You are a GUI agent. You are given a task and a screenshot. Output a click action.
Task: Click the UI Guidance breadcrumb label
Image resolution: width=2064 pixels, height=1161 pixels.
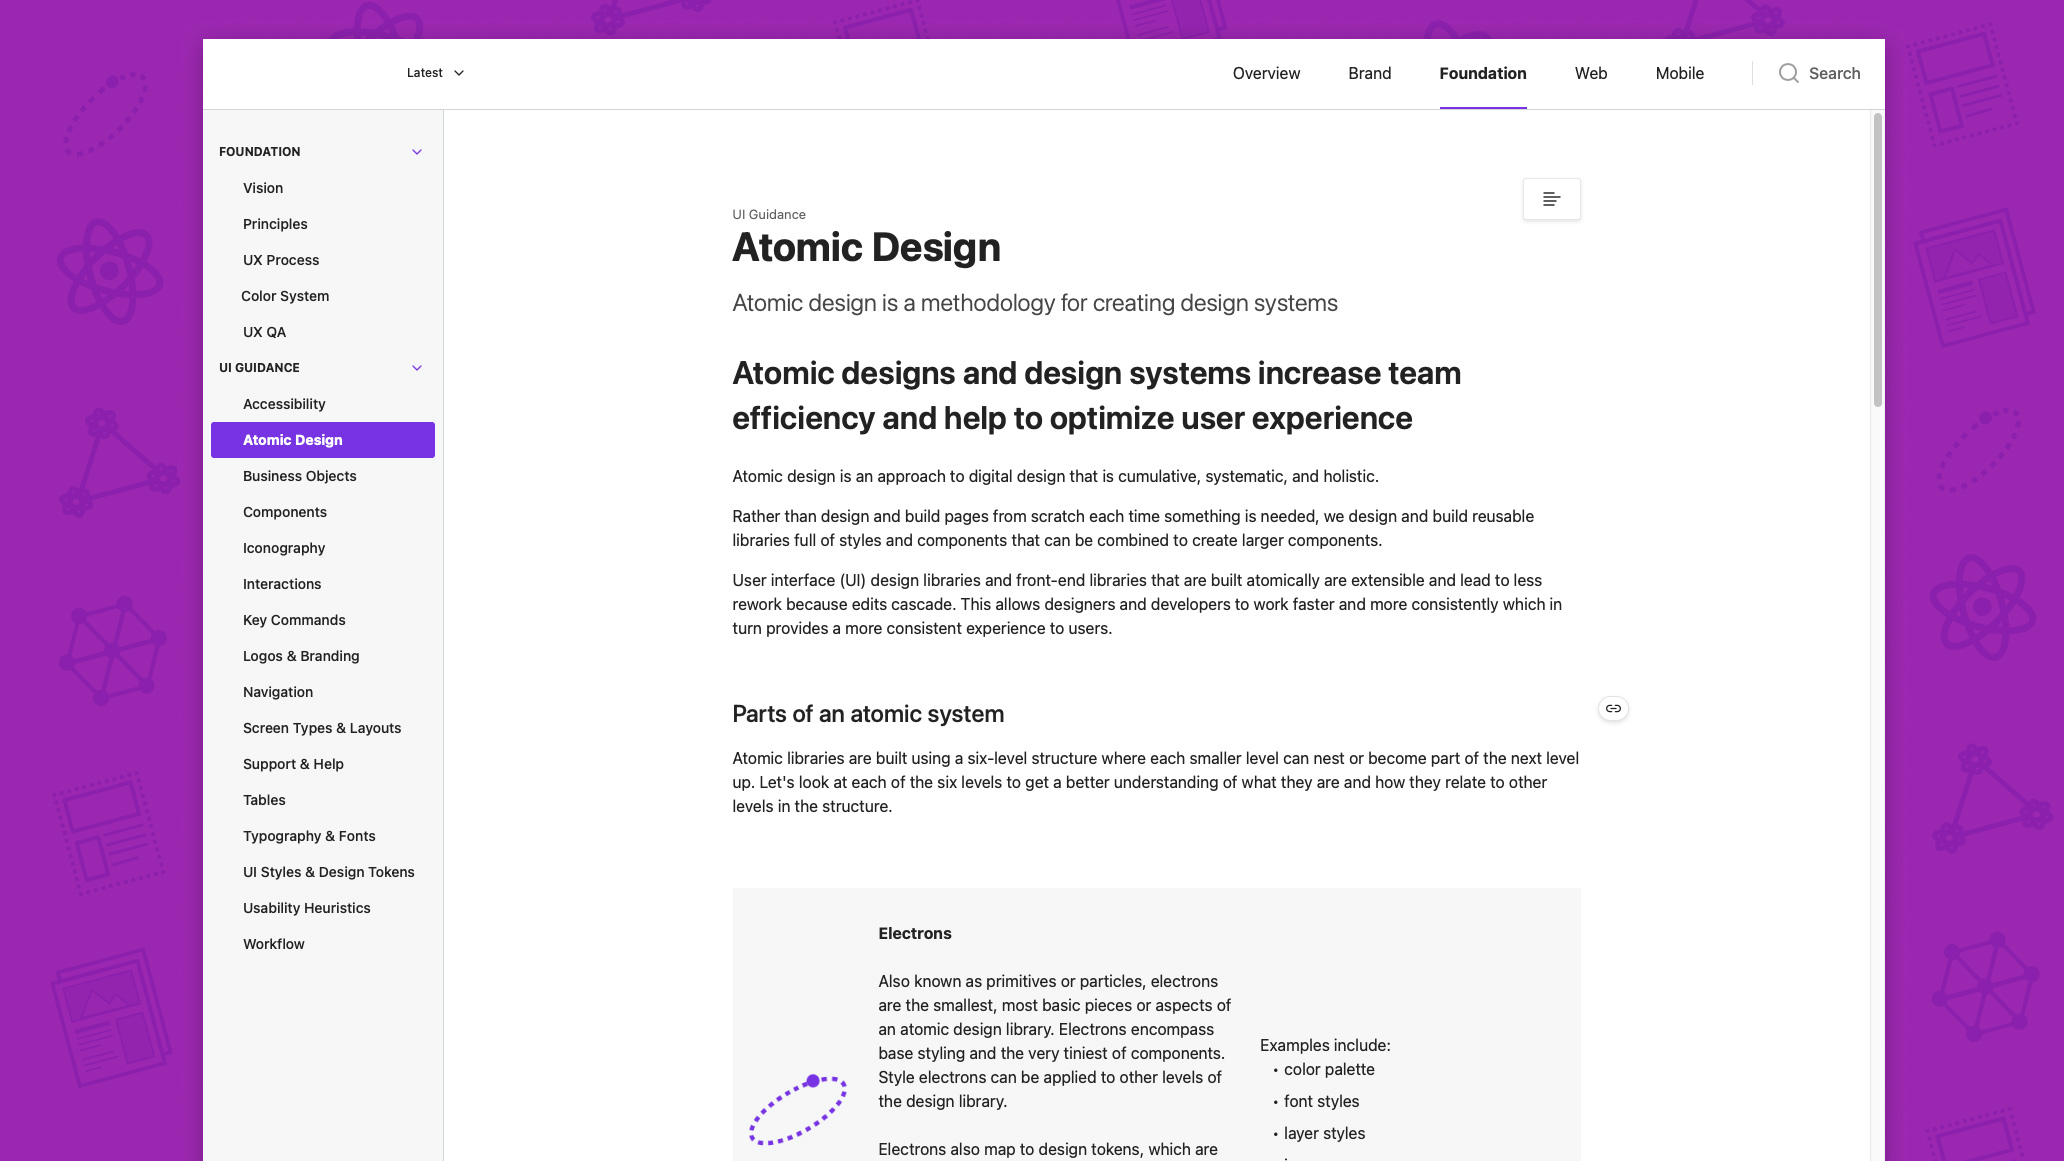tap(768, 214)
